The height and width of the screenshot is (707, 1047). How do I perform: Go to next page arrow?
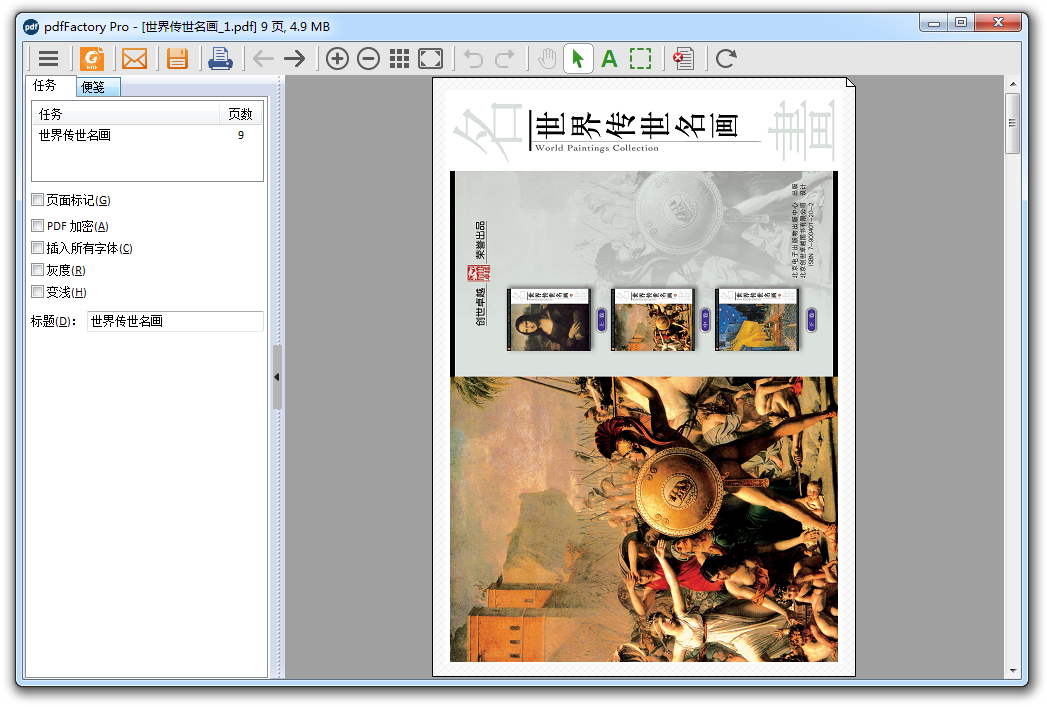(294, 59)
